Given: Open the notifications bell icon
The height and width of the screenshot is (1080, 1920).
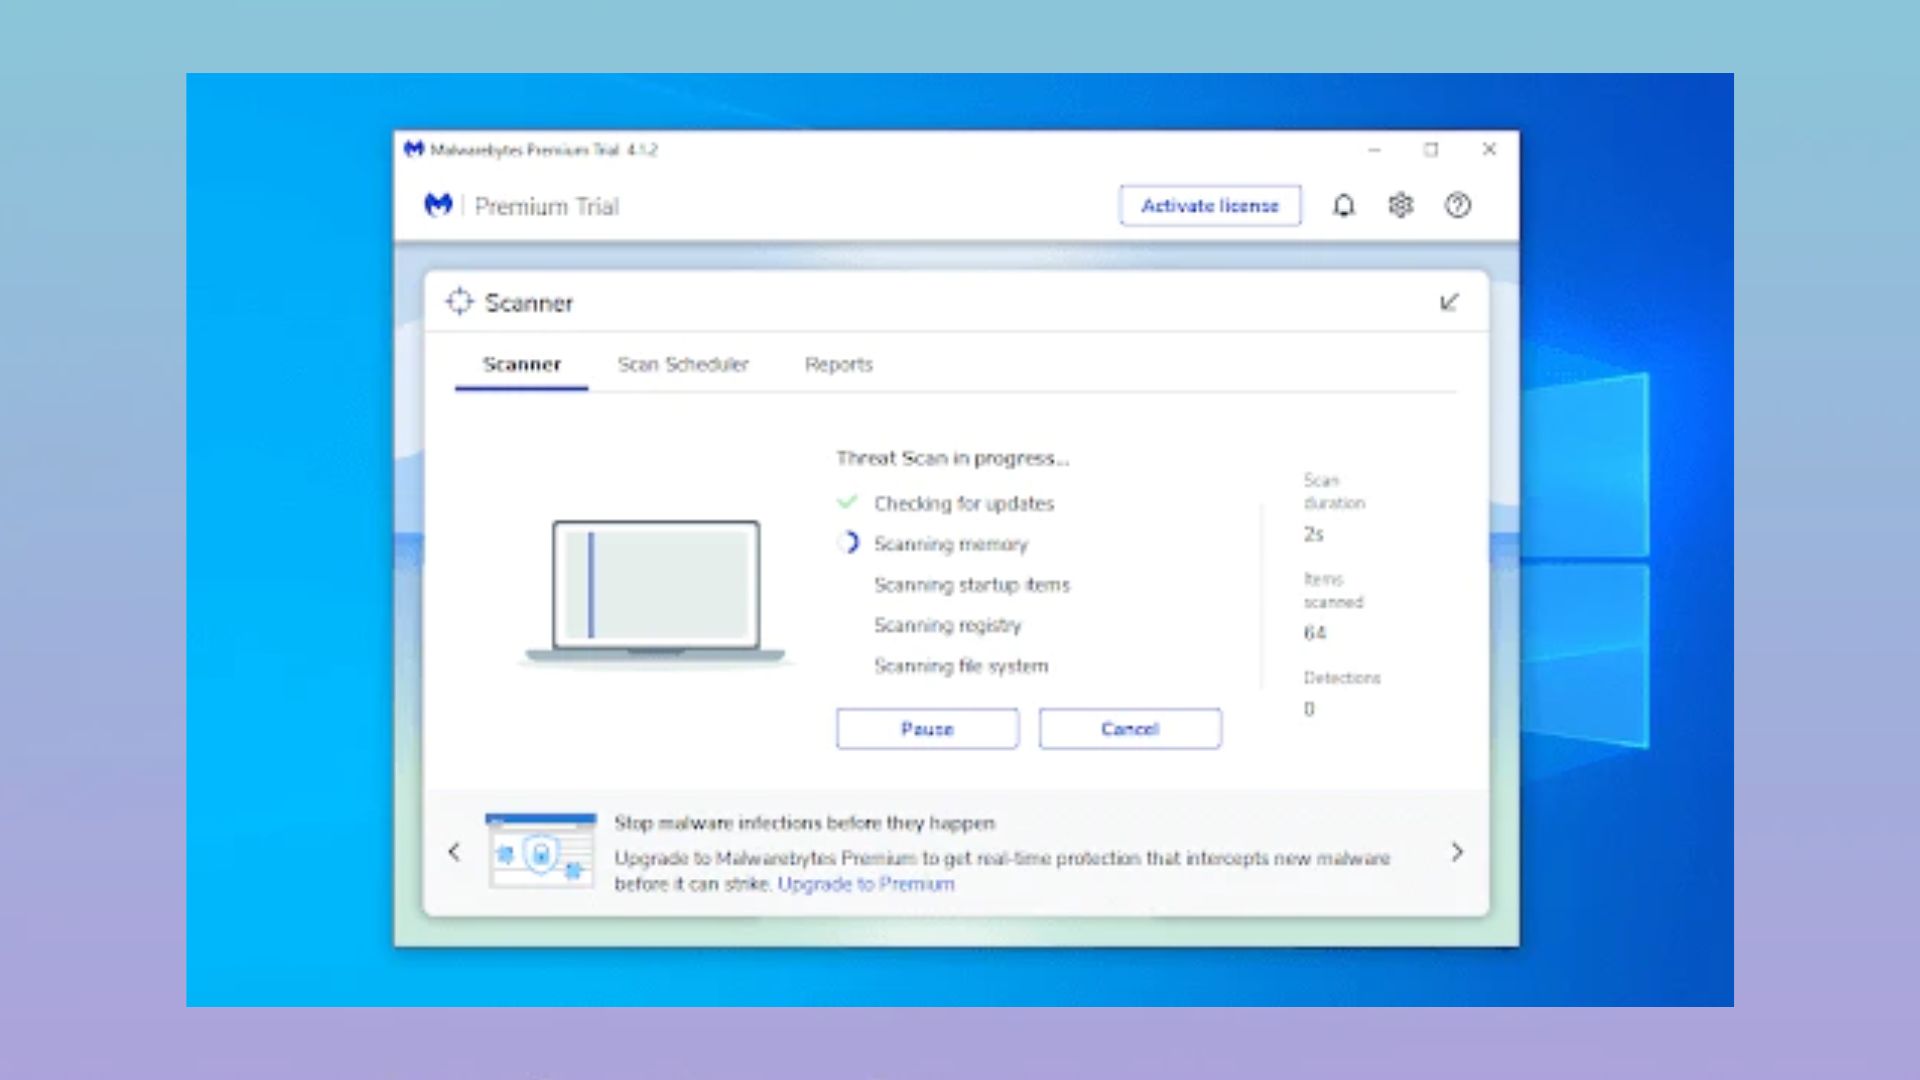Looking at the screenshot, I should click(x=1343, y=205).
